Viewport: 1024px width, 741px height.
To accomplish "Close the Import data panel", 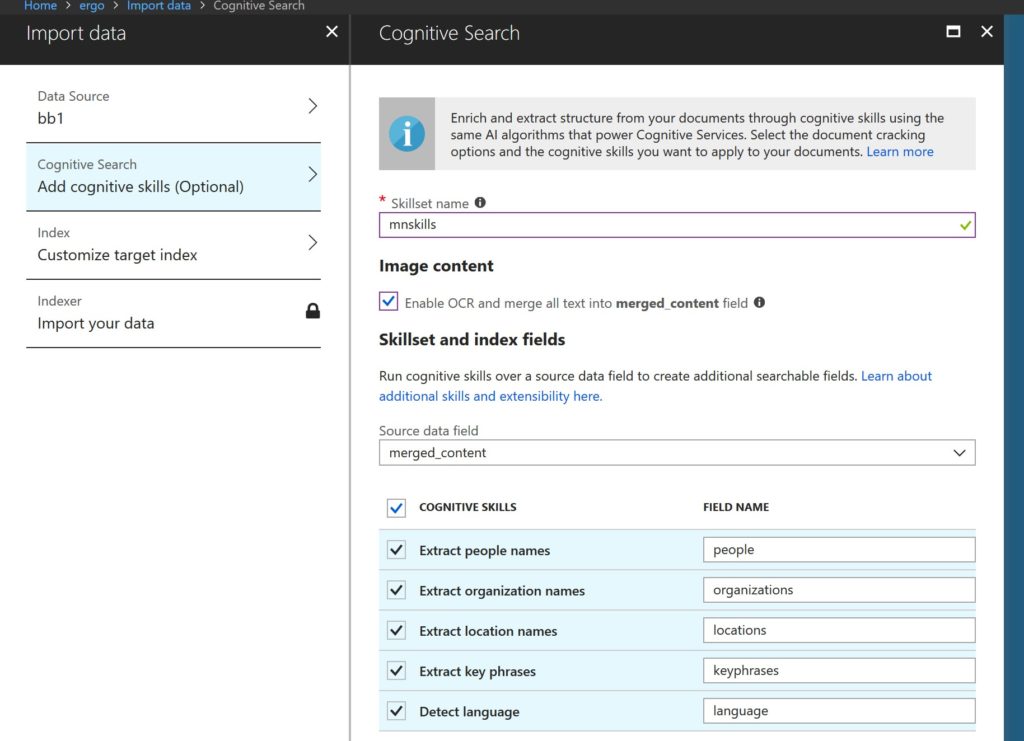I will tap(332, 31).
